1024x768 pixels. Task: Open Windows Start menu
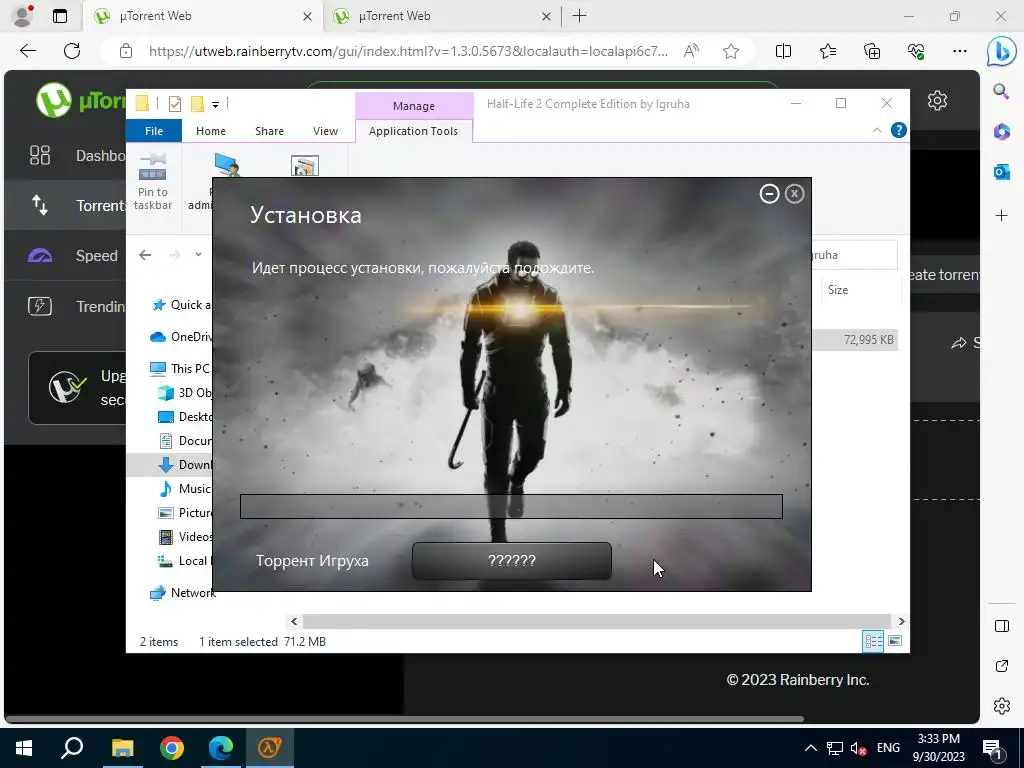[24, 748]
